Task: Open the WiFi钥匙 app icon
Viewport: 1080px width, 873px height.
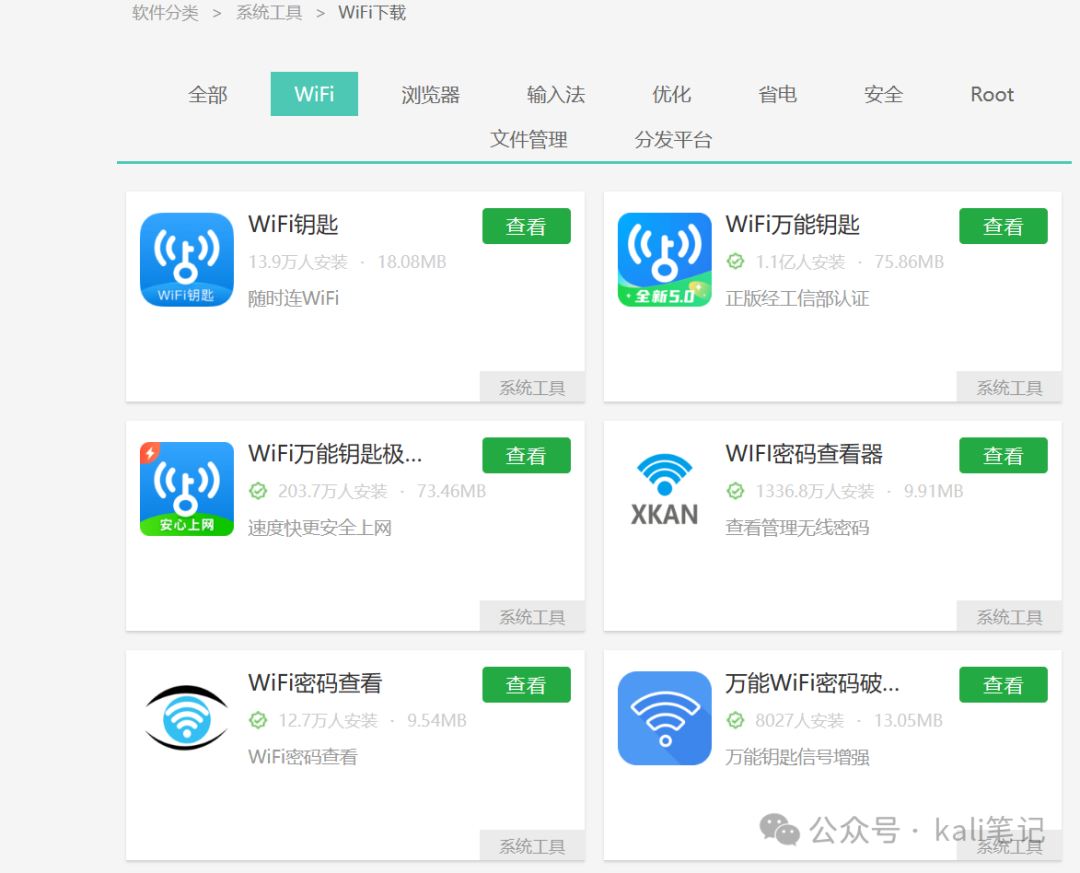Action: (187, 259)
